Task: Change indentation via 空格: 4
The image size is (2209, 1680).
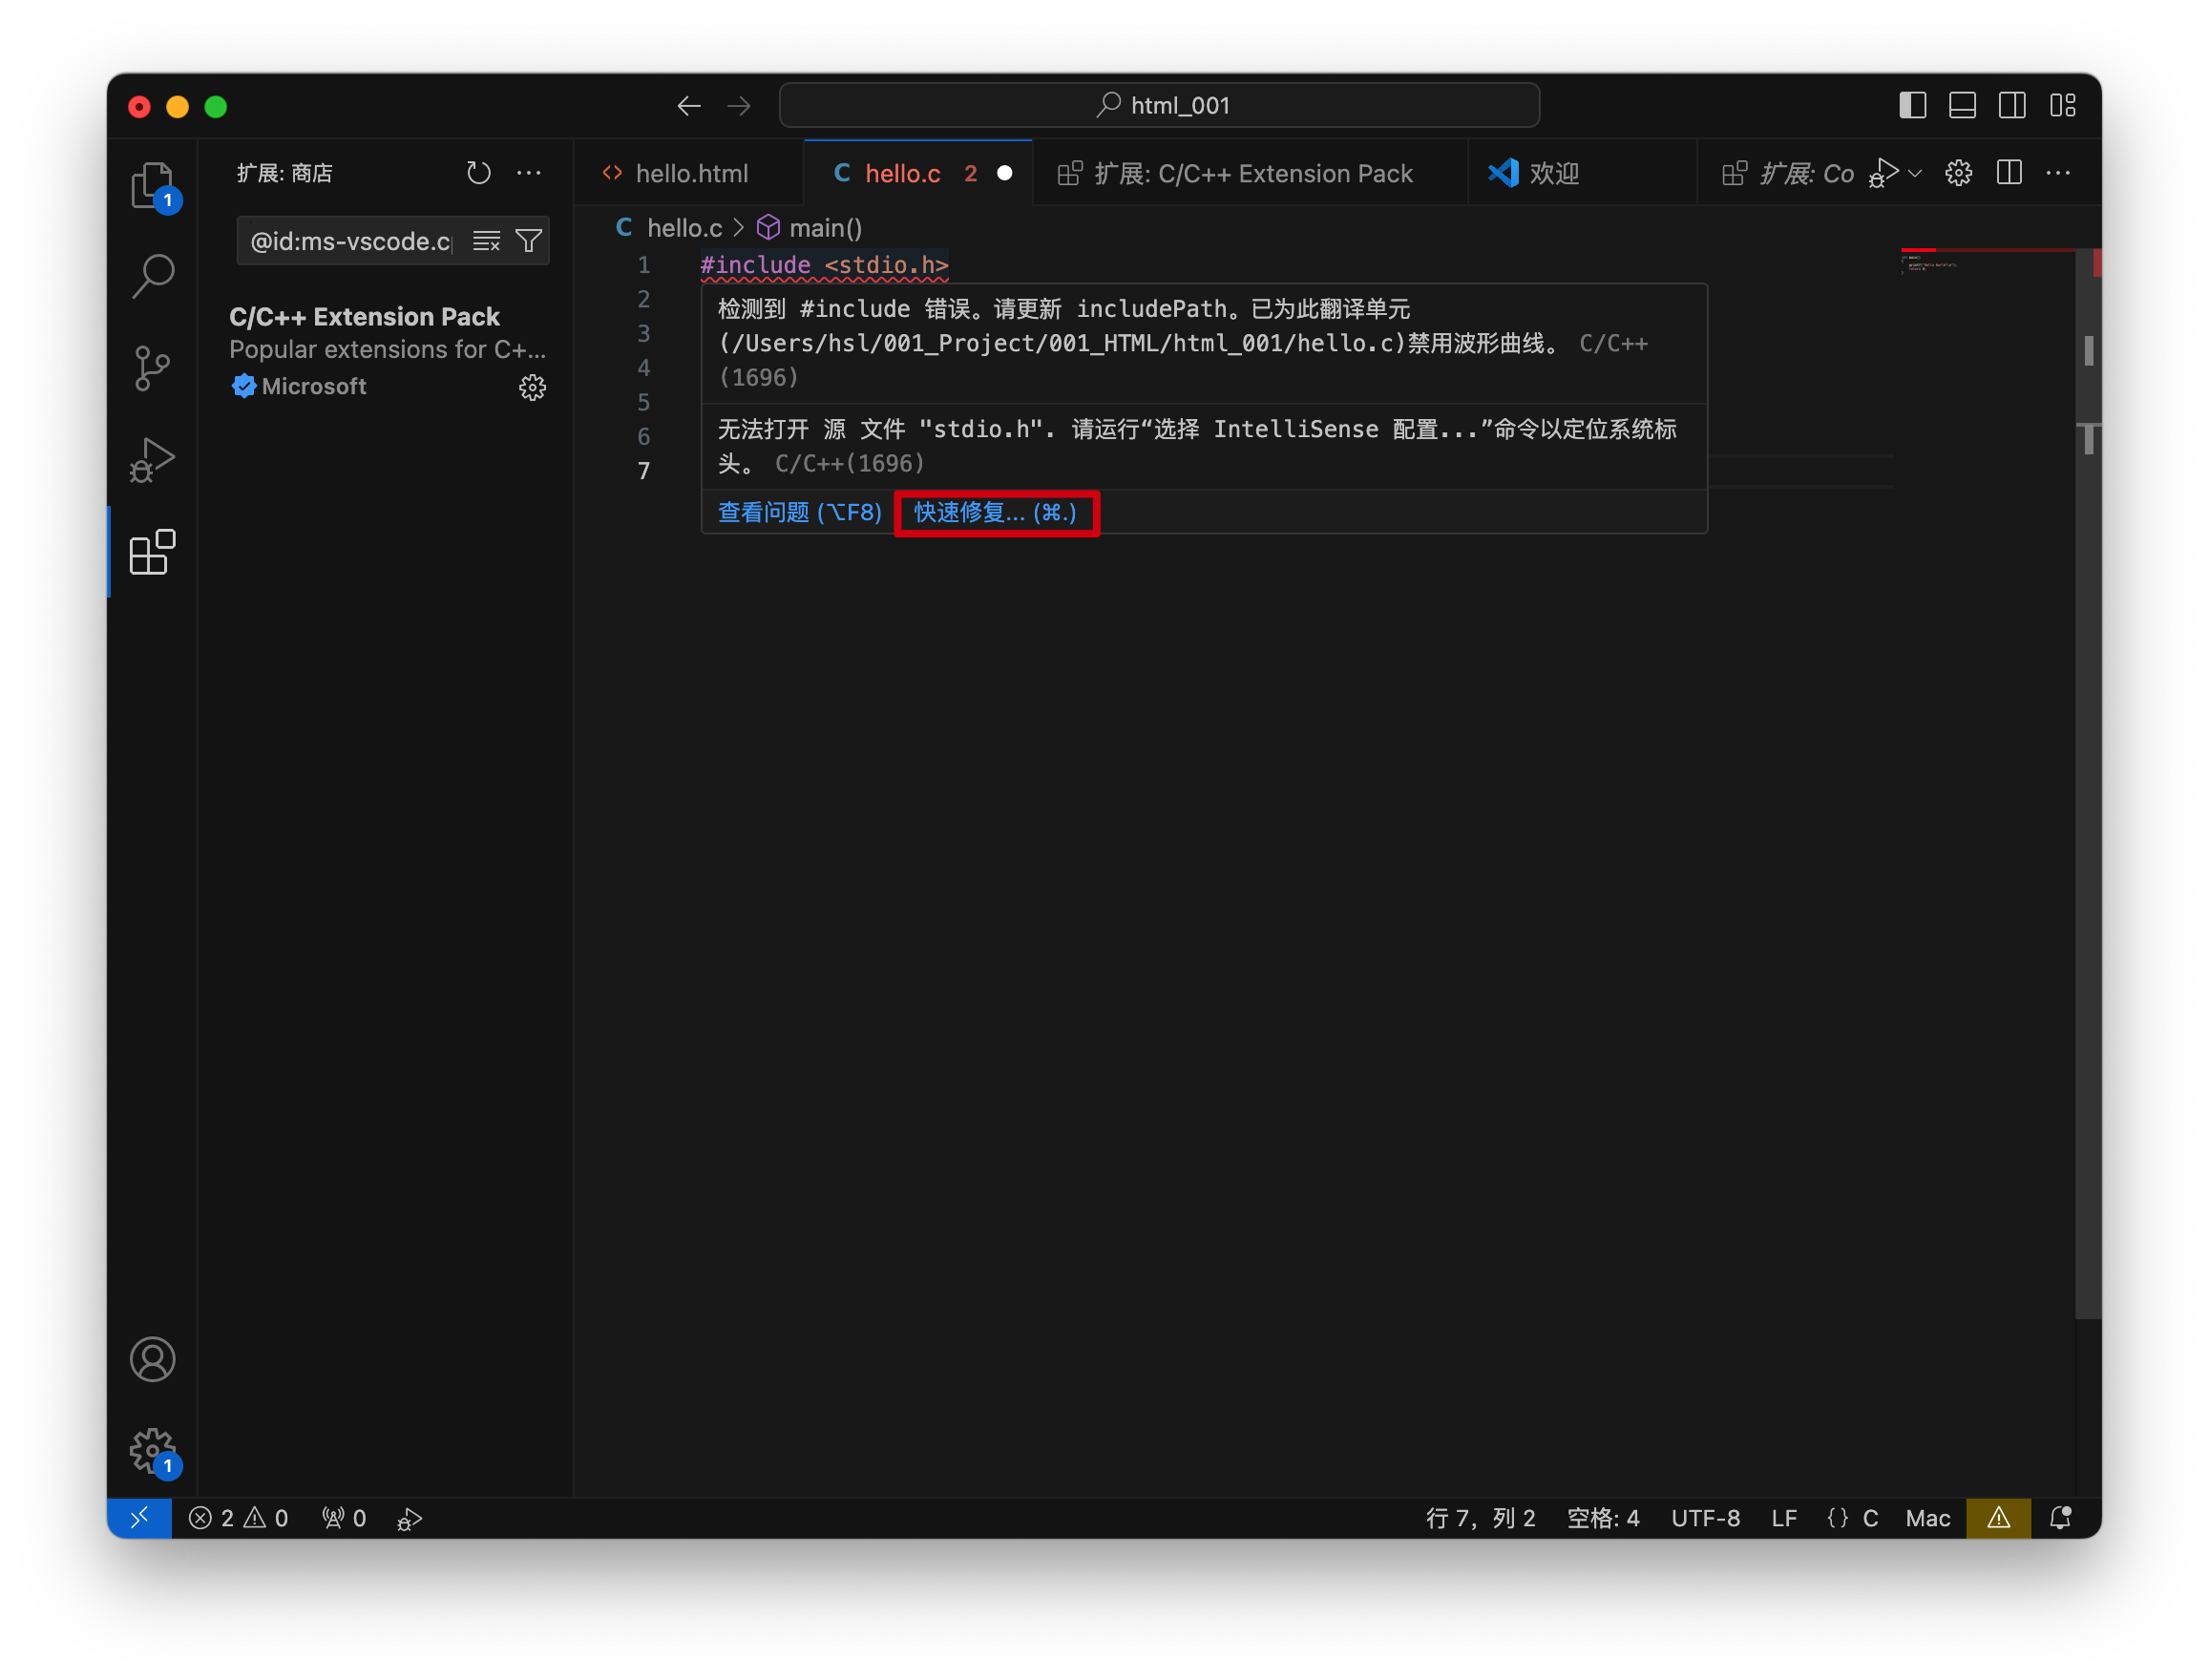Action: coord(1603,1517)
